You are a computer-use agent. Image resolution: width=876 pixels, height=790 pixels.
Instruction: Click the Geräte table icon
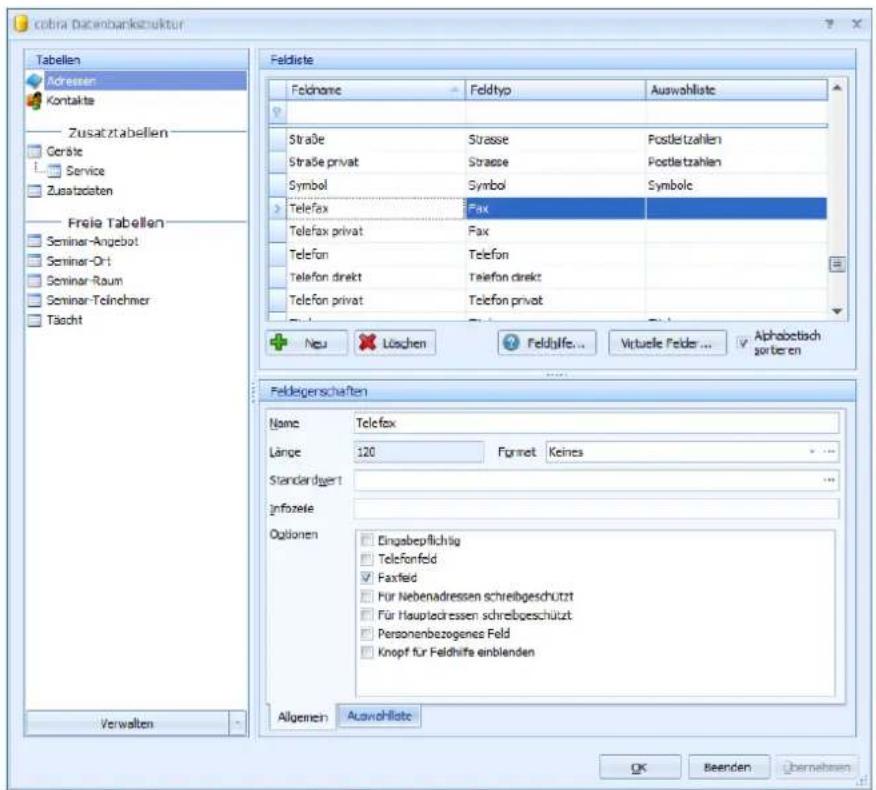pyautogui.click(x=35, y=151)
